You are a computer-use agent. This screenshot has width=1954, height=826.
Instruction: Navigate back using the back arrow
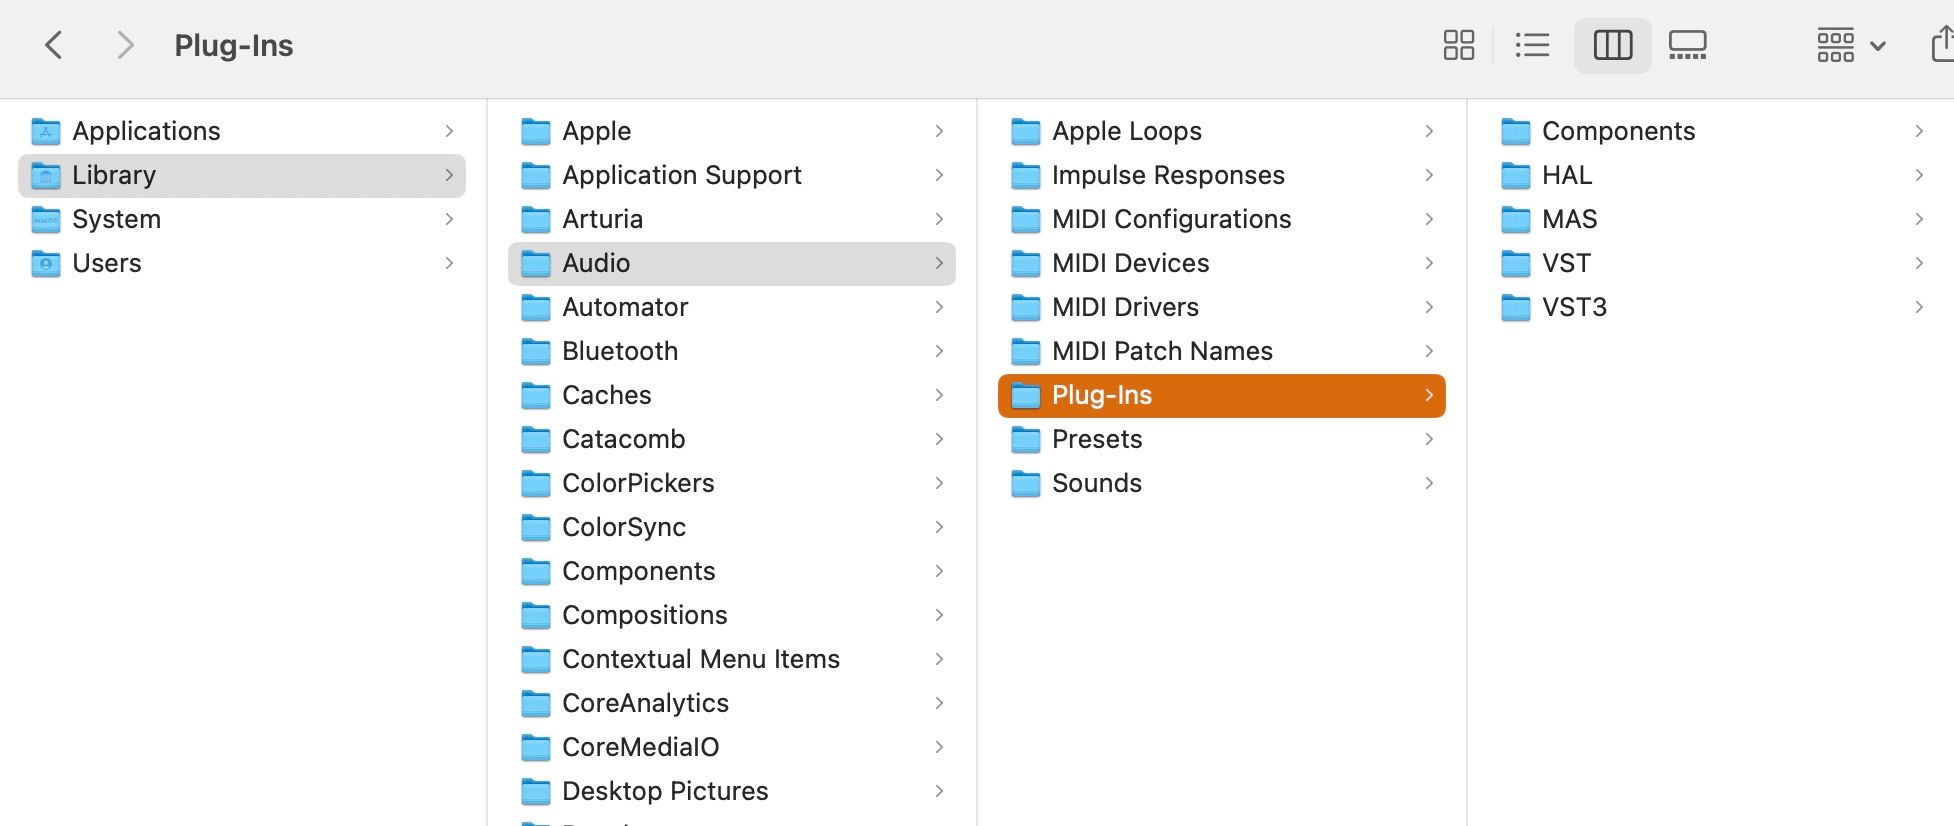[53, 45]
